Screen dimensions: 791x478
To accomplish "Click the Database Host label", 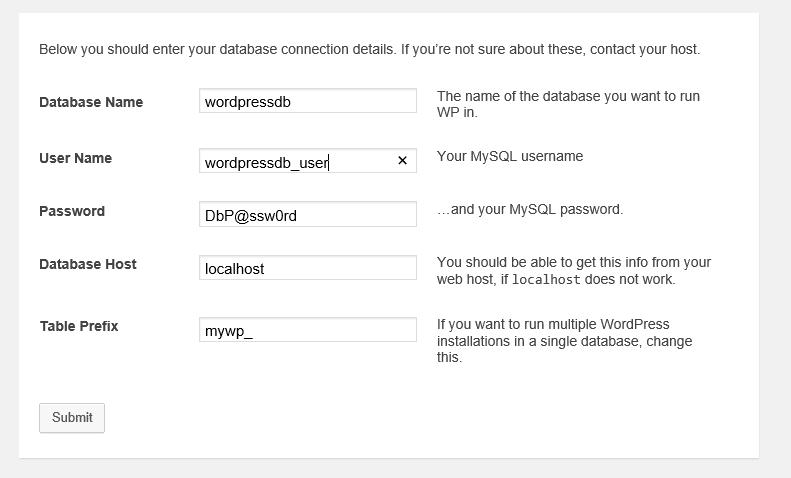I will click(x=88, y=264).
